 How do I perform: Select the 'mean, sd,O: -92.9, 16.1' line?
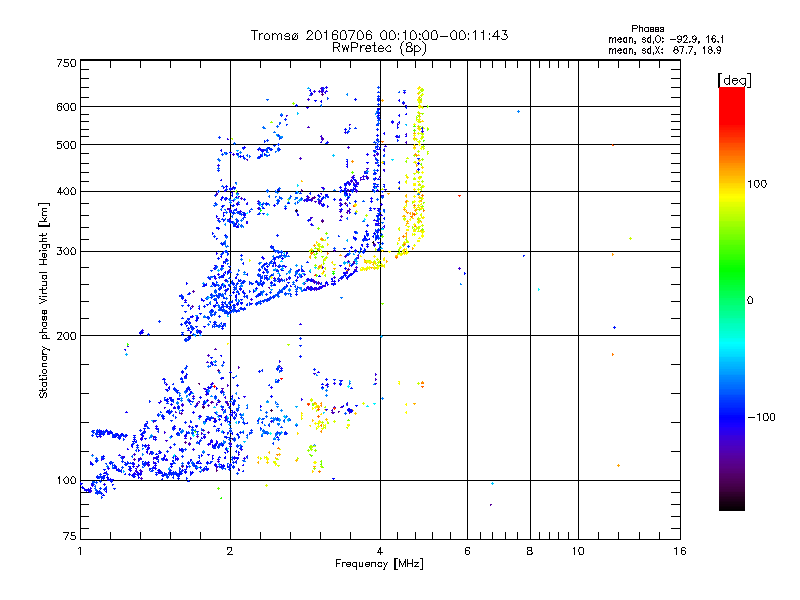pyautogui.click(x=666, y=39)
